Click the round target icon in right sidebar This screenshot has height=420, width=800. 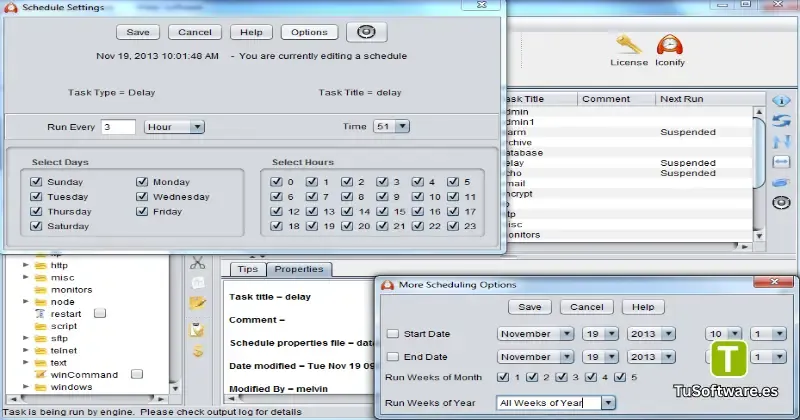781,203
